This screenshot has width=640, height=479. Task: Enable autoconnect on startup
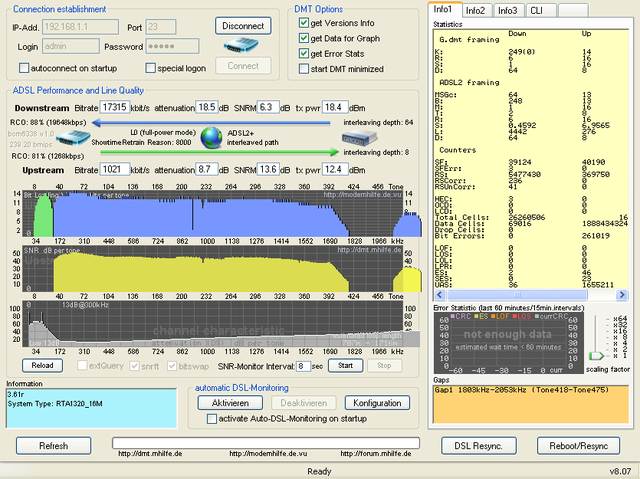coord(24,68)
